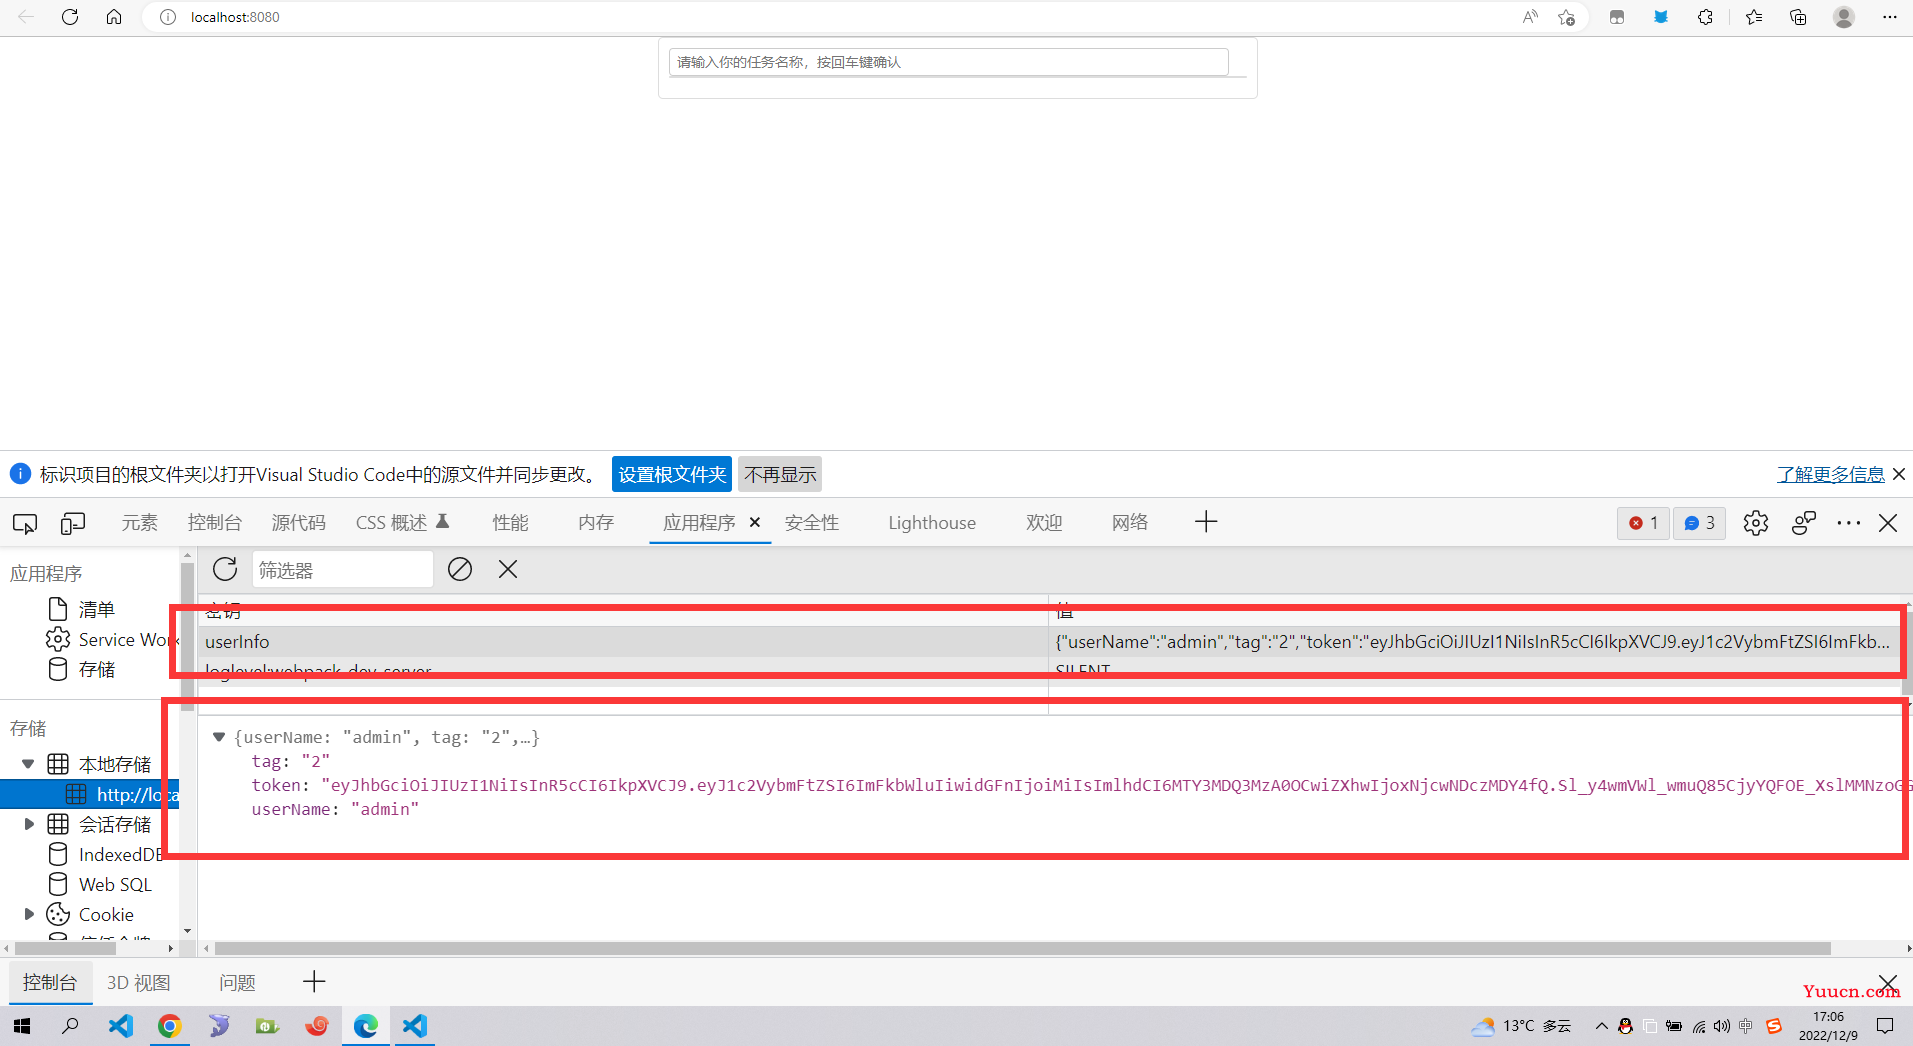
Task: Click the storage filter input
Action: [x=342, y=570]
